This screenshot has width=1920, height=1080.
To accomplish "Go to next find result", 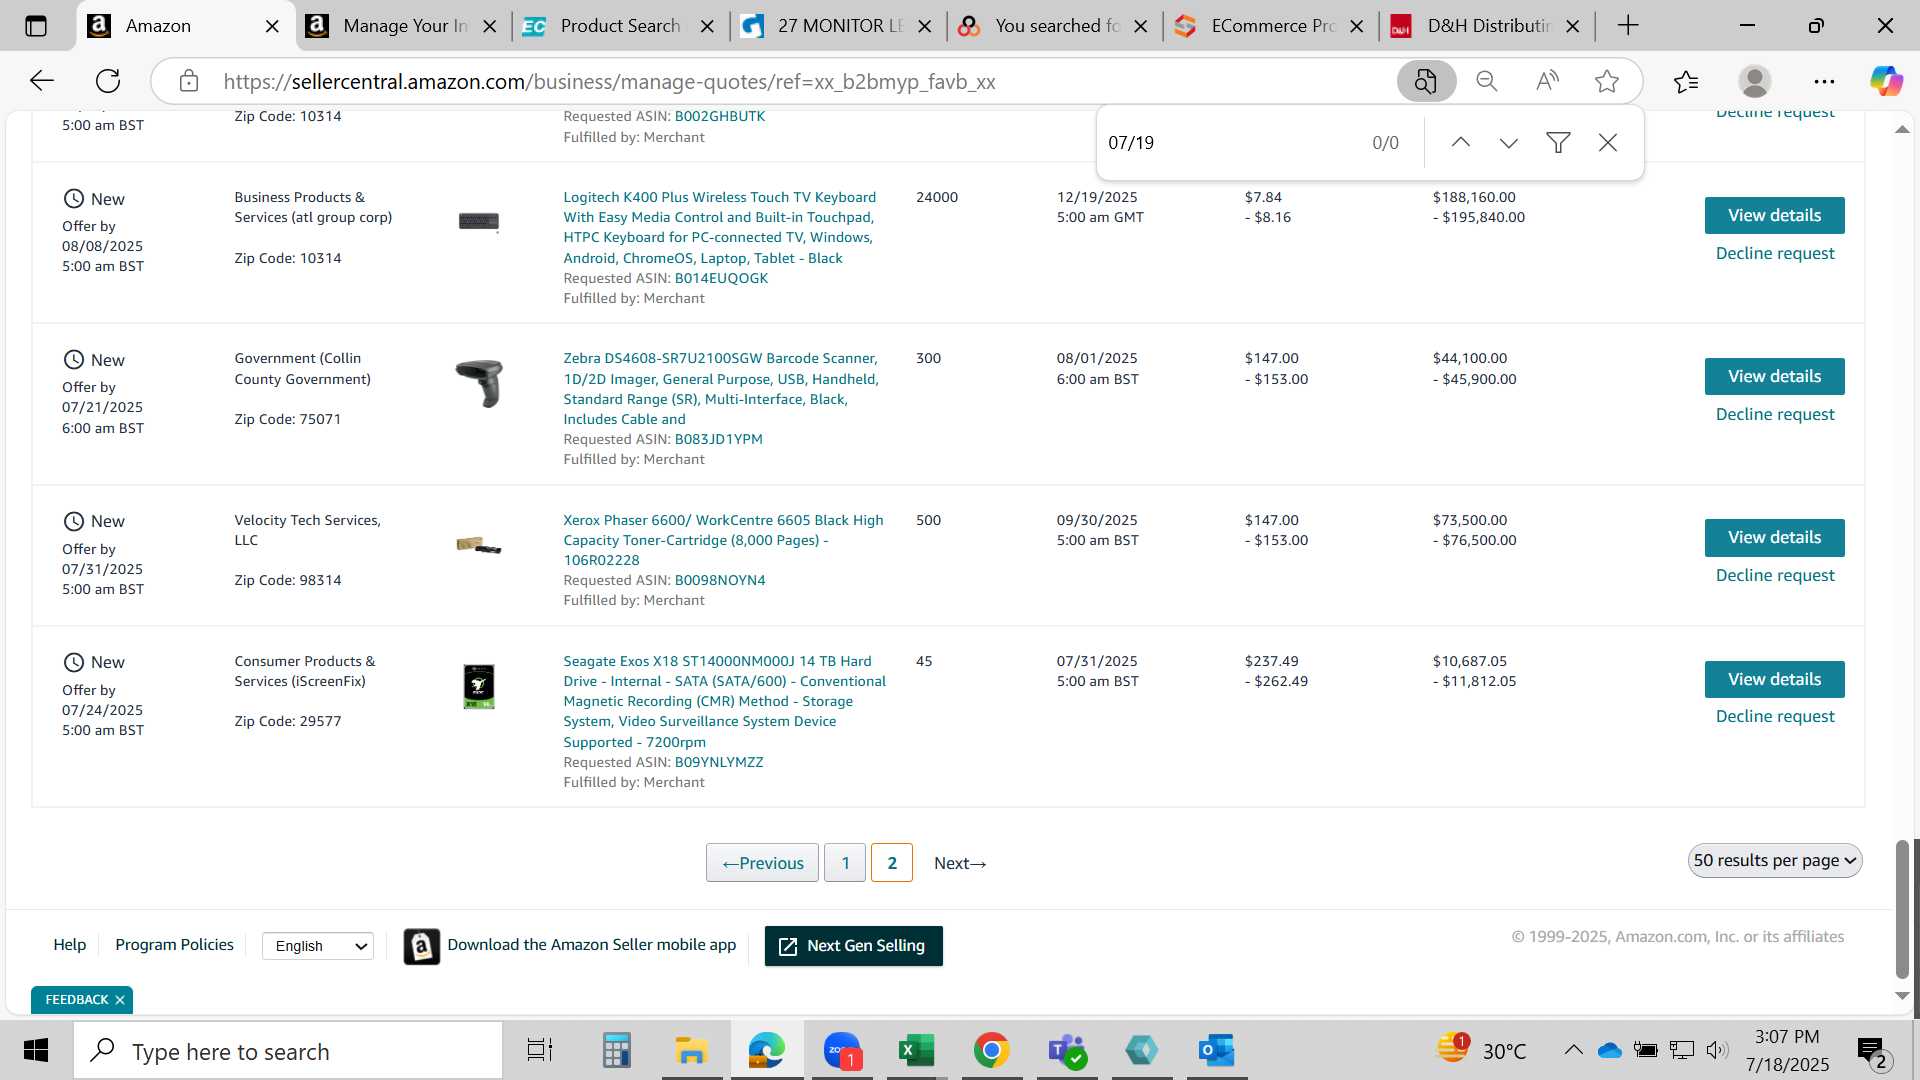I will pyautogui.click(x=1509, y=143).
